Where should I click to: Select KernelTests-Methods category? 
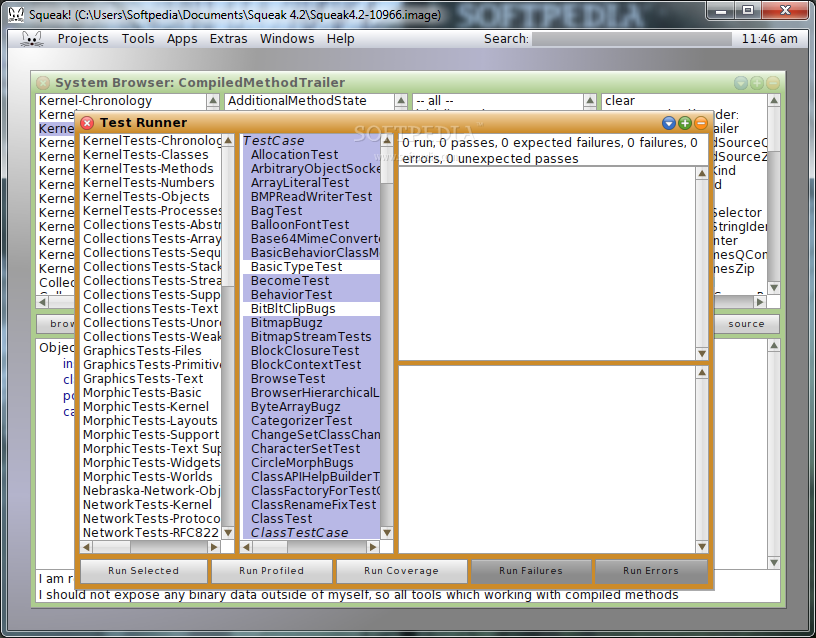coord(148,169)
